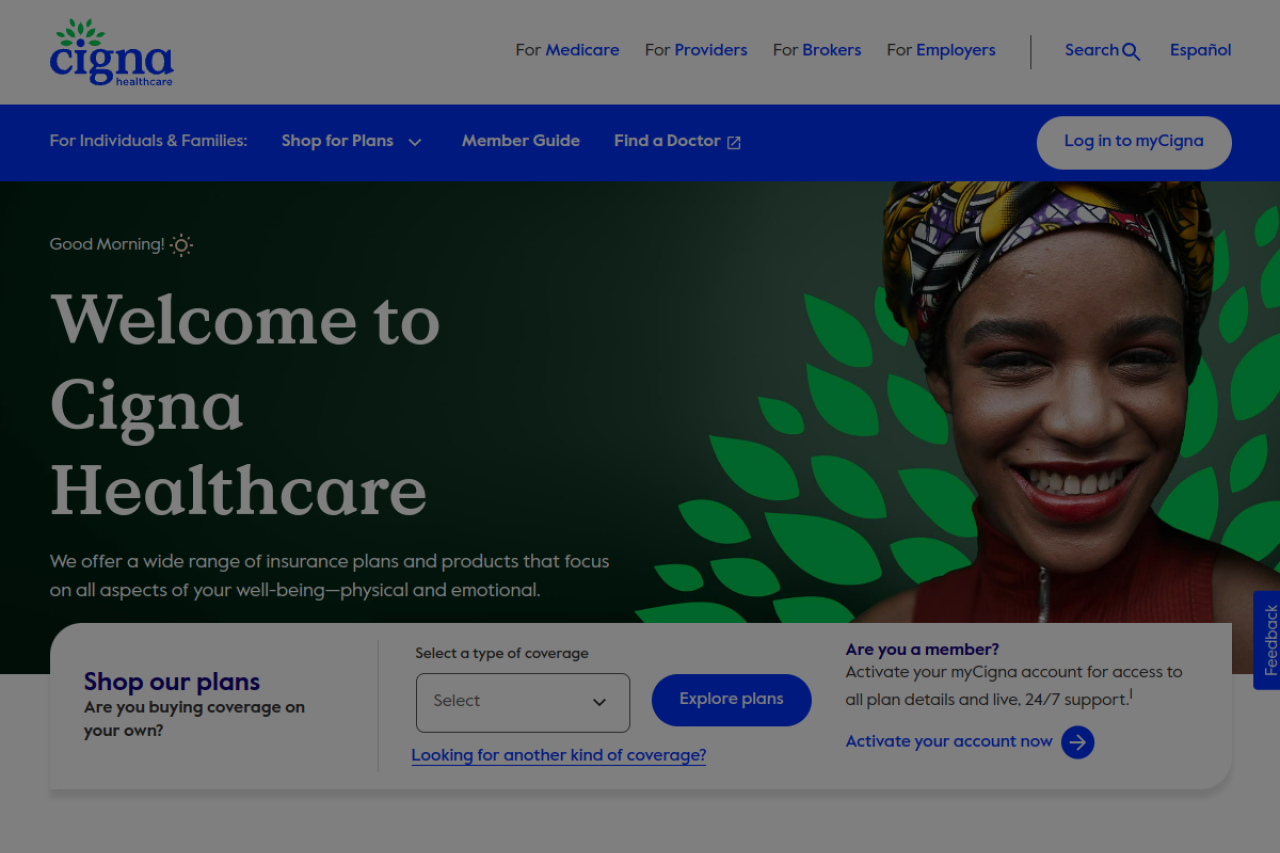Click the chevron inside the coverage Select box

point(599,702)
